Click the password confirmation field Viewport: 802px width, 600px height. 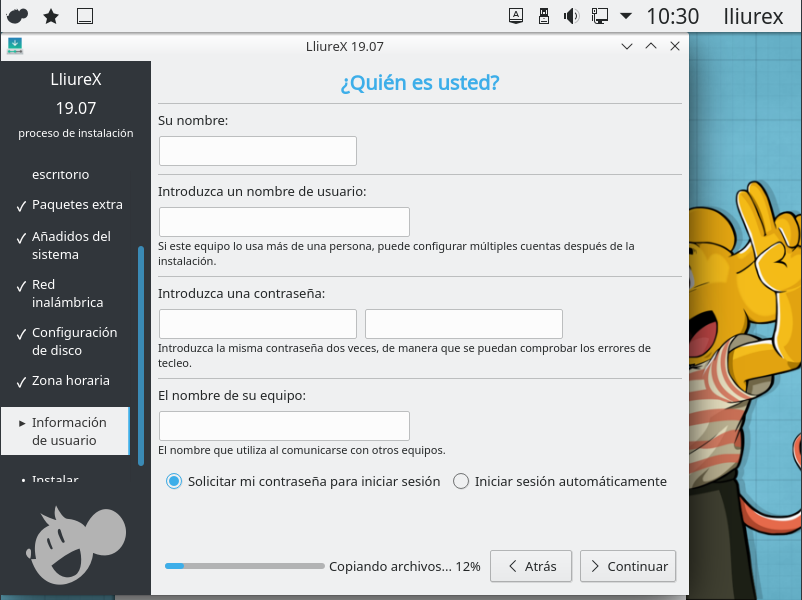pos(464,324)
